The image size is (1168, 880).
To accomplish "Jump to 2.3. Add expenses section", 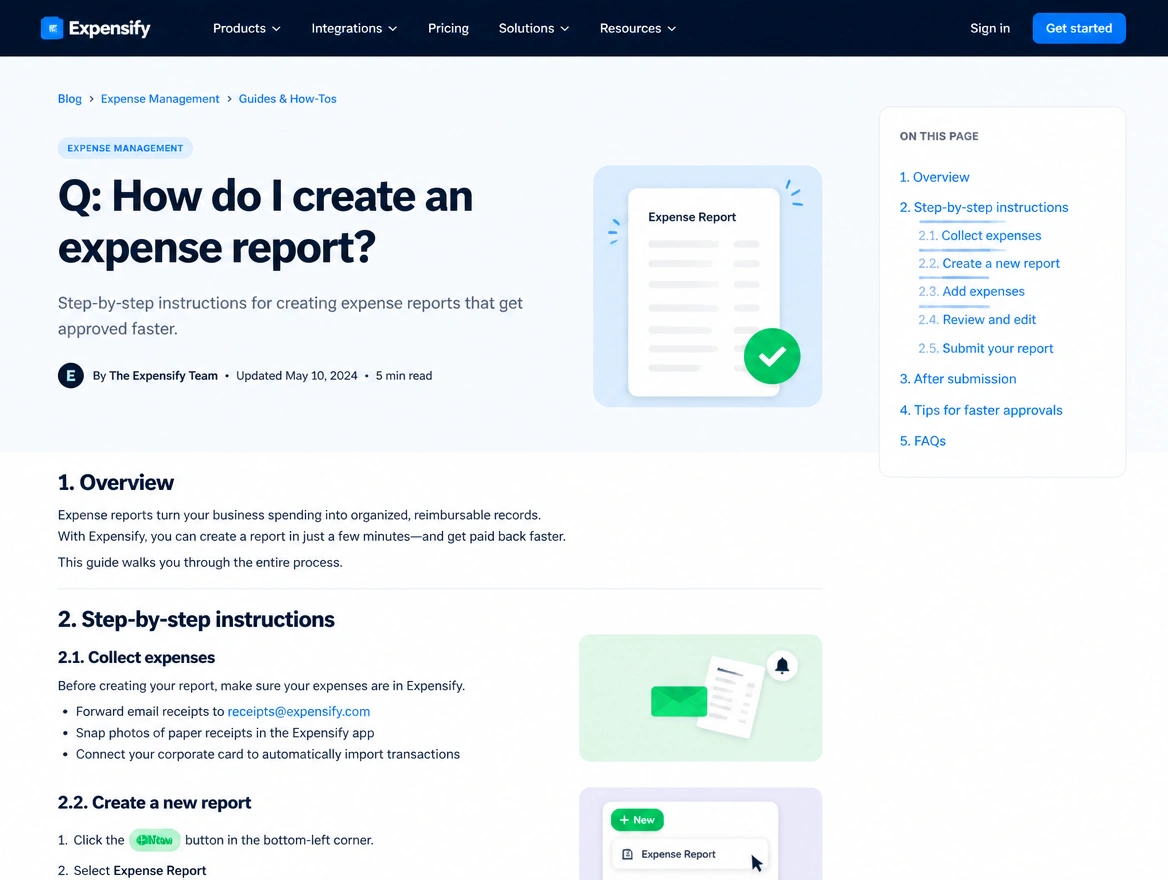I will 971,291.
